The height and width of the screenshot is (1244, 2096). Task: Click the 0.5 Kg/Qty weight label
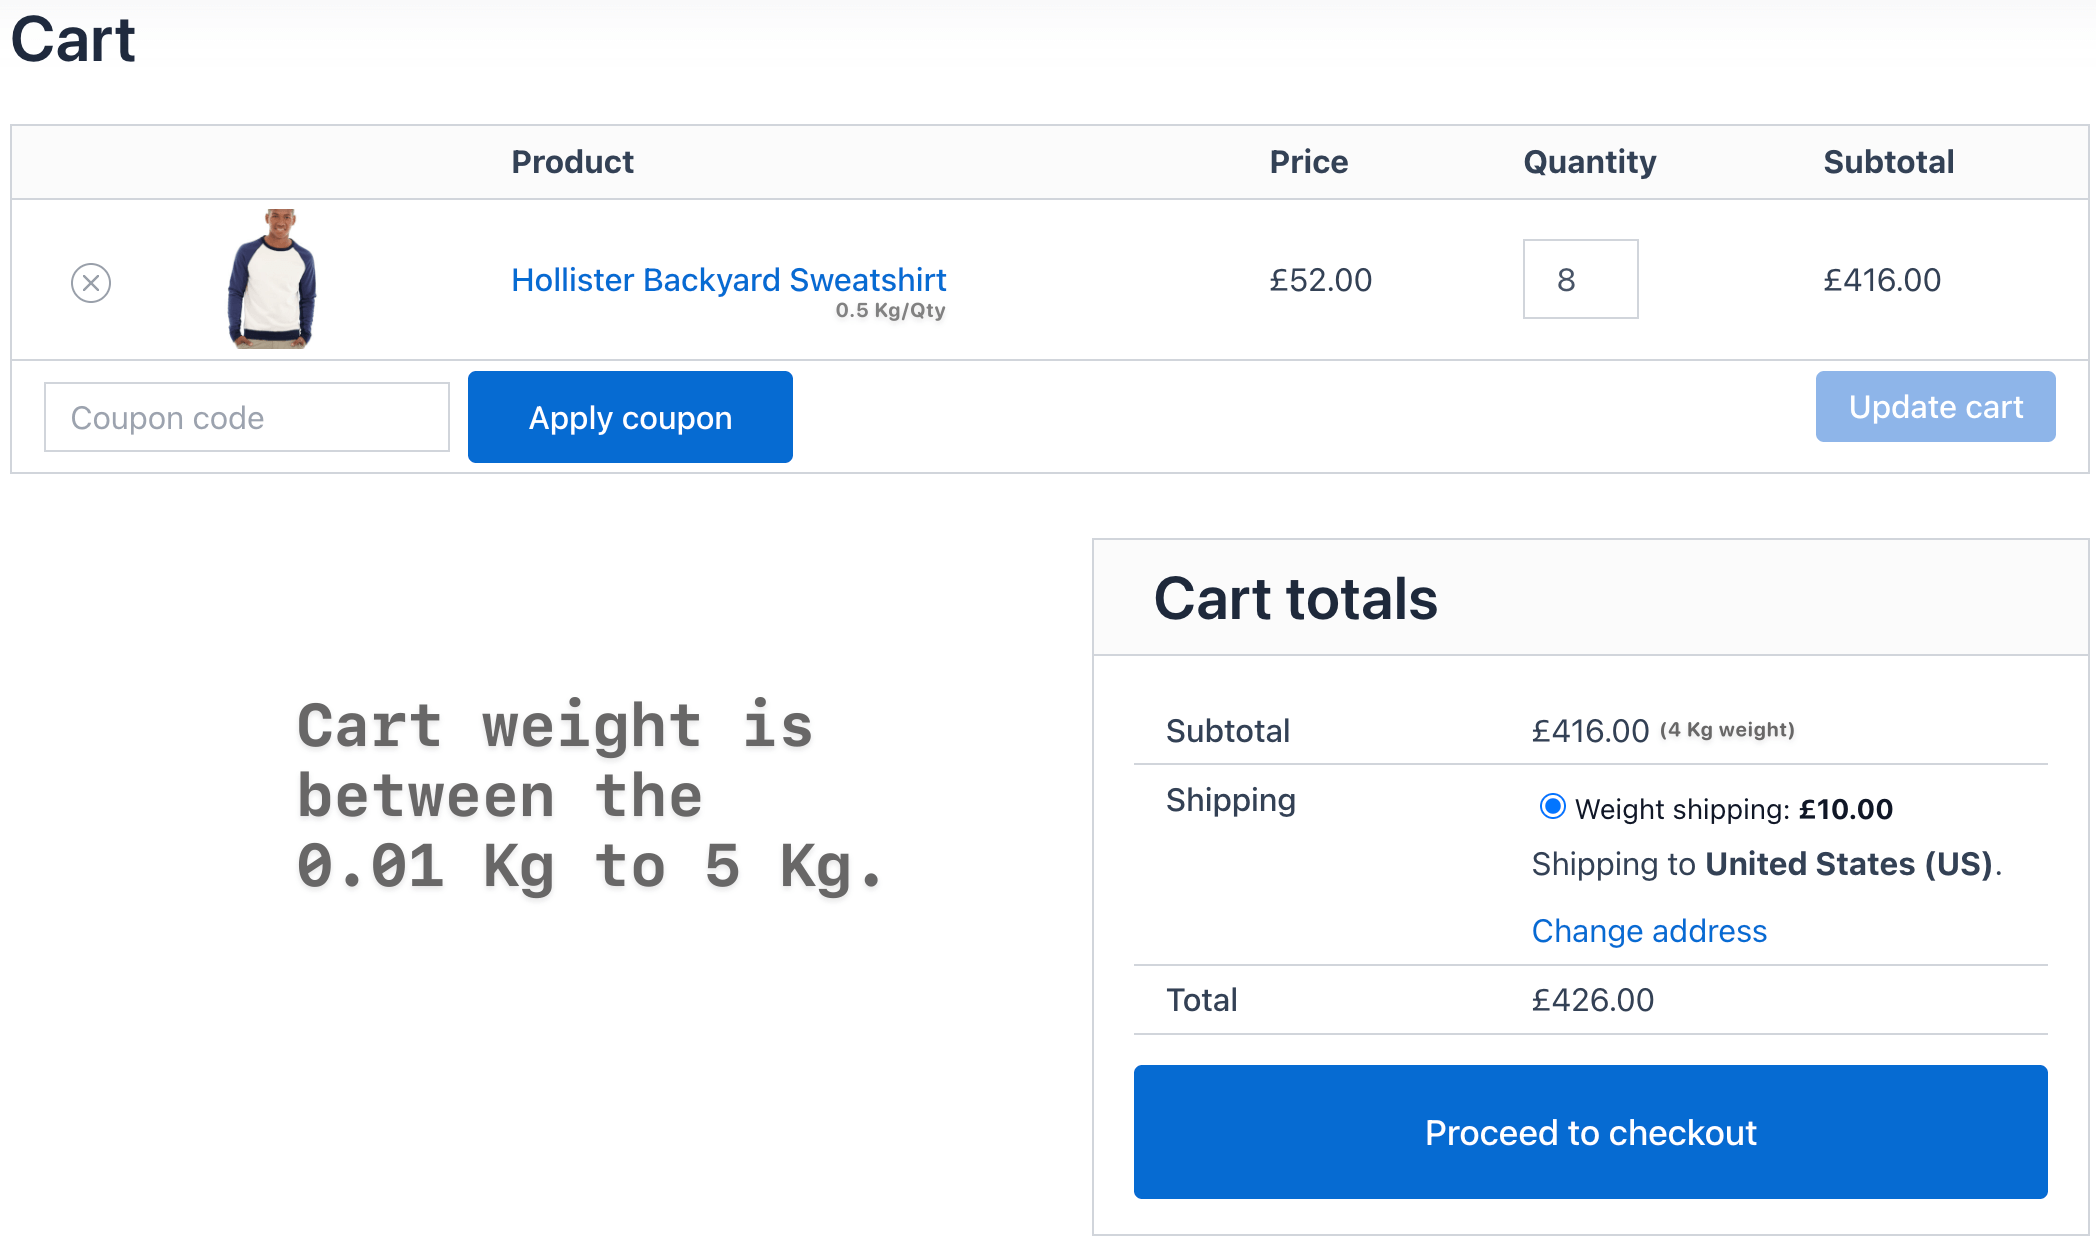click(890, 310)
